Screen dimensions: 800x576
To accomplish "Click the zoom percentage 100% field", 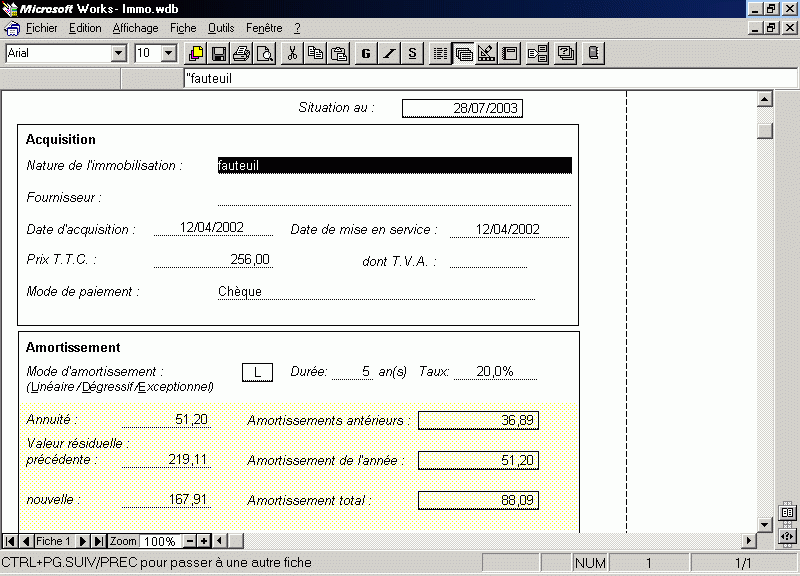I will point(160,541).
